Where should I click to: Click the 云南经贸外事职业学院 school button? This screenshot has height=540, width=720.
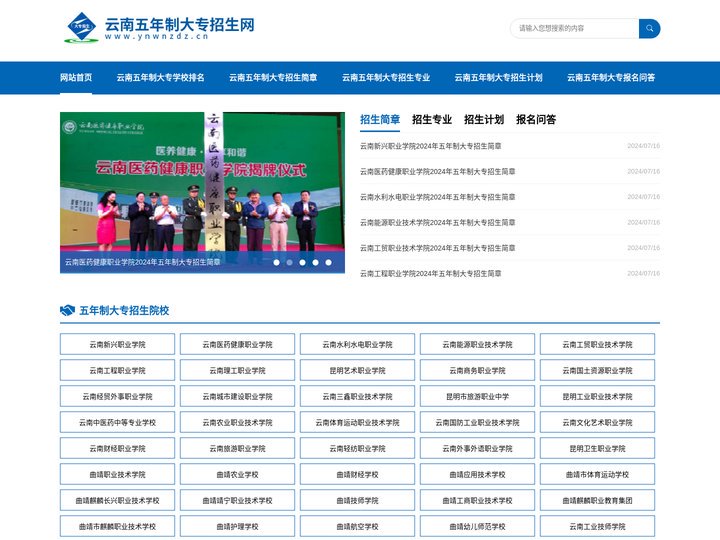click(x=118, y=396)
